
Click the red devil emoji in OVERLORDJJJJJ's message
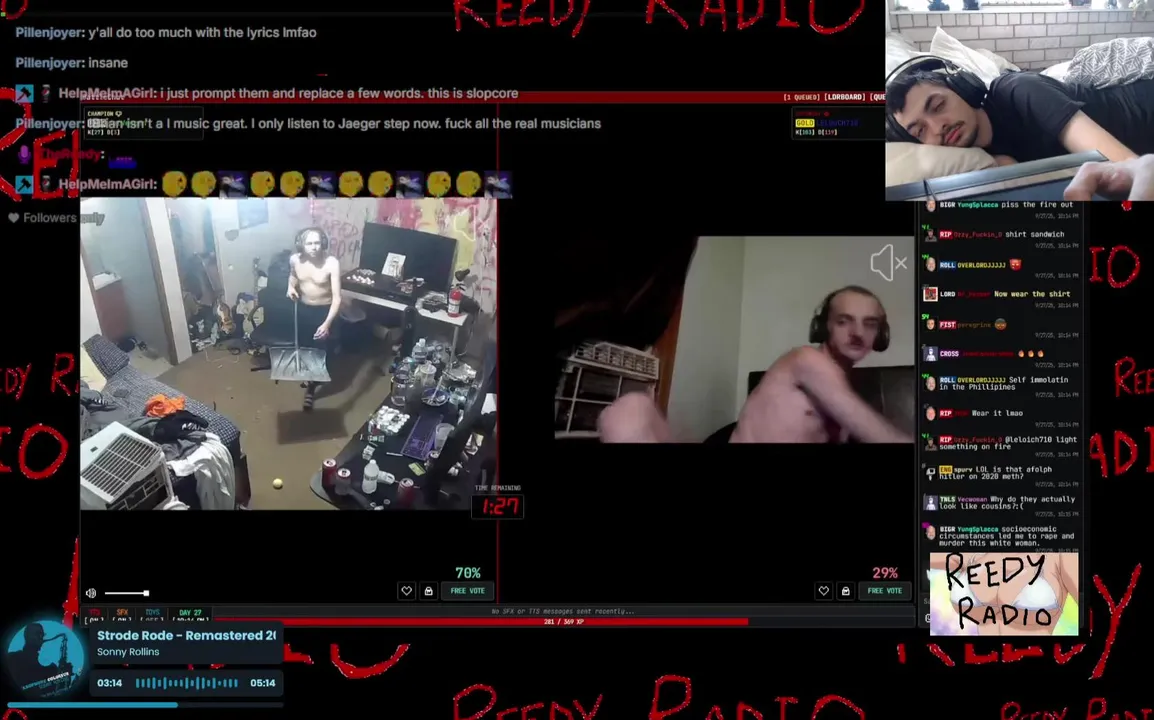point(1016,264)
